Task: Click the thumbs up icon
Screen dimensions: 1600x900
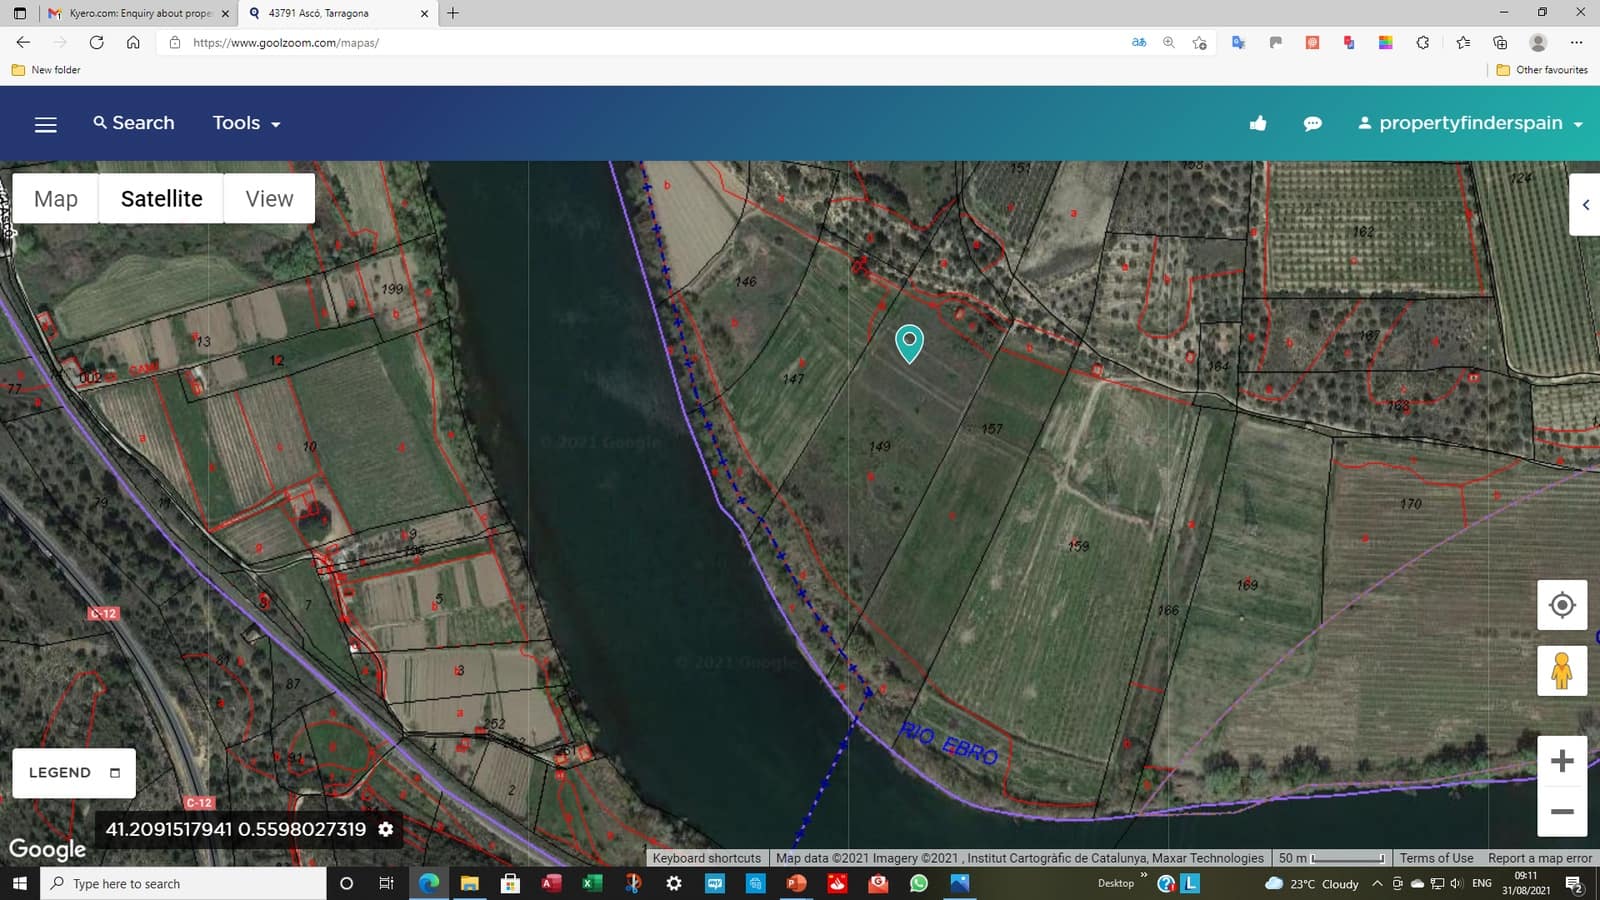Action: tap(1258, 123)
